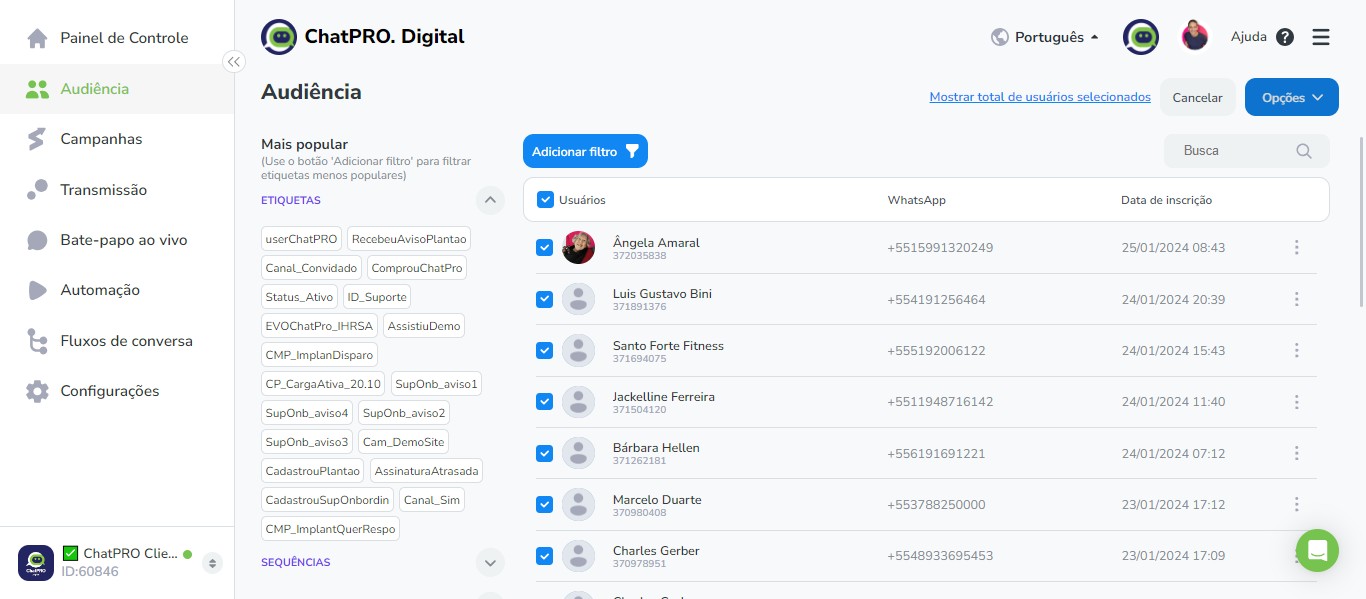Click phone number +5515991320249
1366x599 pixels.
click(940, 247)
